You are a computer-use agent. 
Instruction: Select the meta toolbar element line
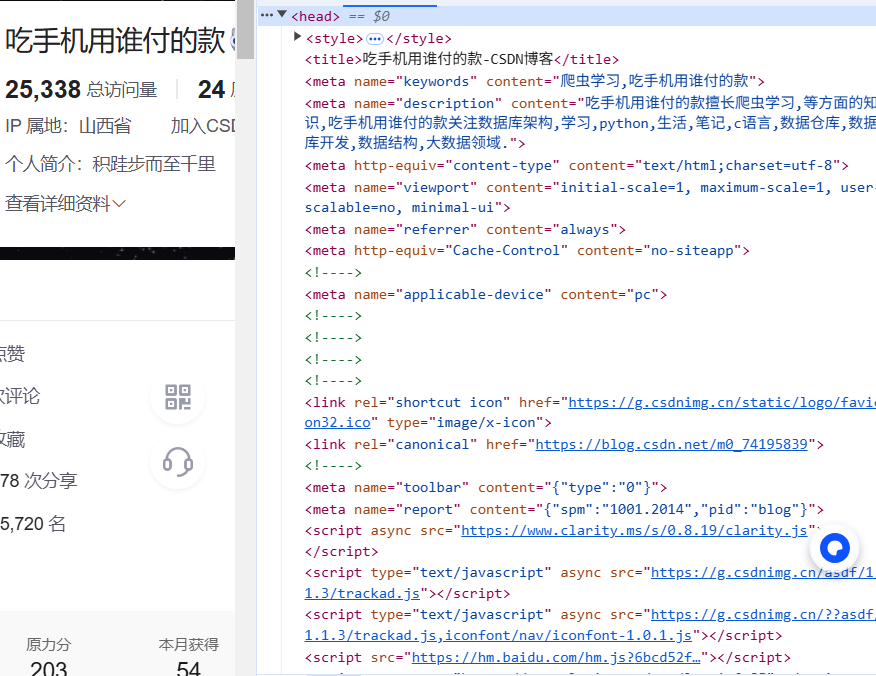485,487
